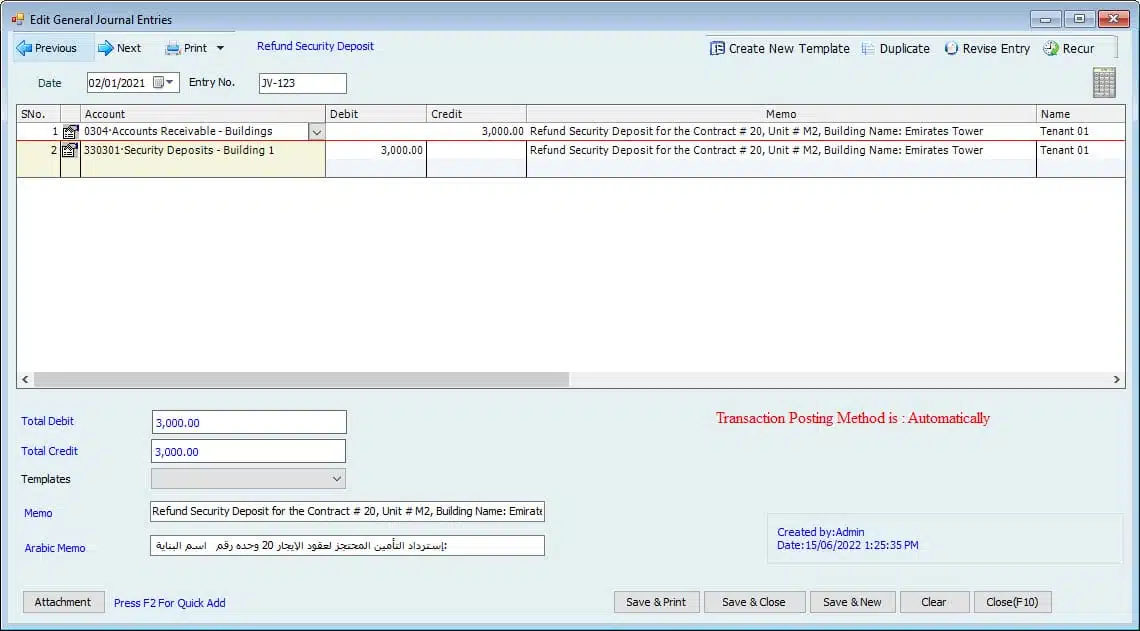The width and height of the screenshot is (1140, 631).
Task: Open the calculator icon
Action: point(1104,83)
